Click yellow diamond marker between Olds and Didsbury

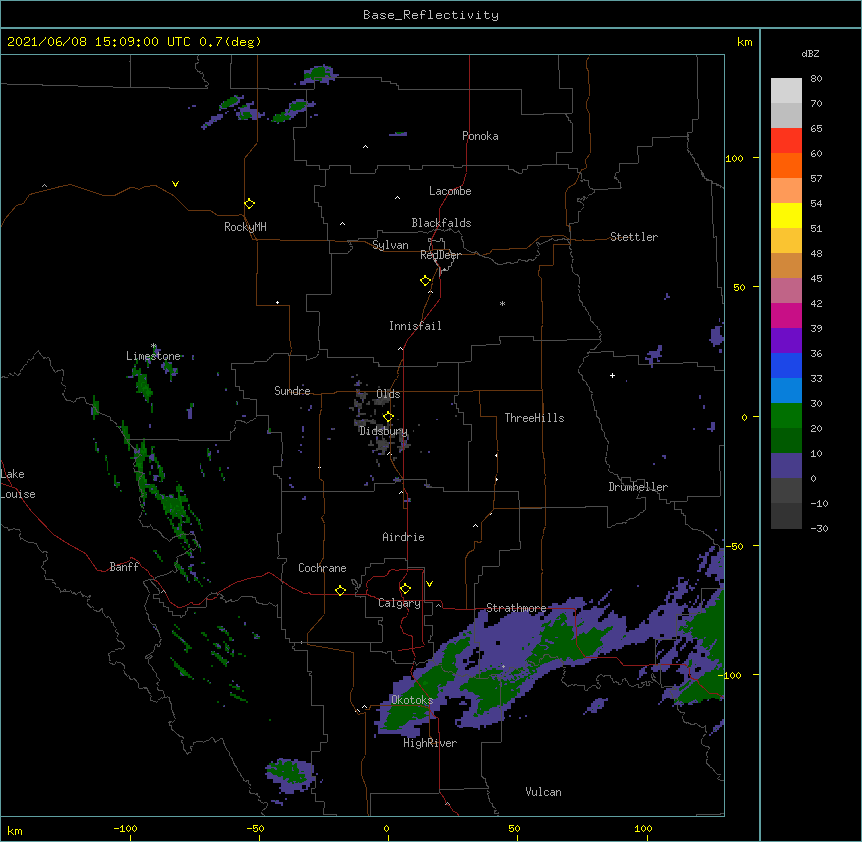click(388, 417)
